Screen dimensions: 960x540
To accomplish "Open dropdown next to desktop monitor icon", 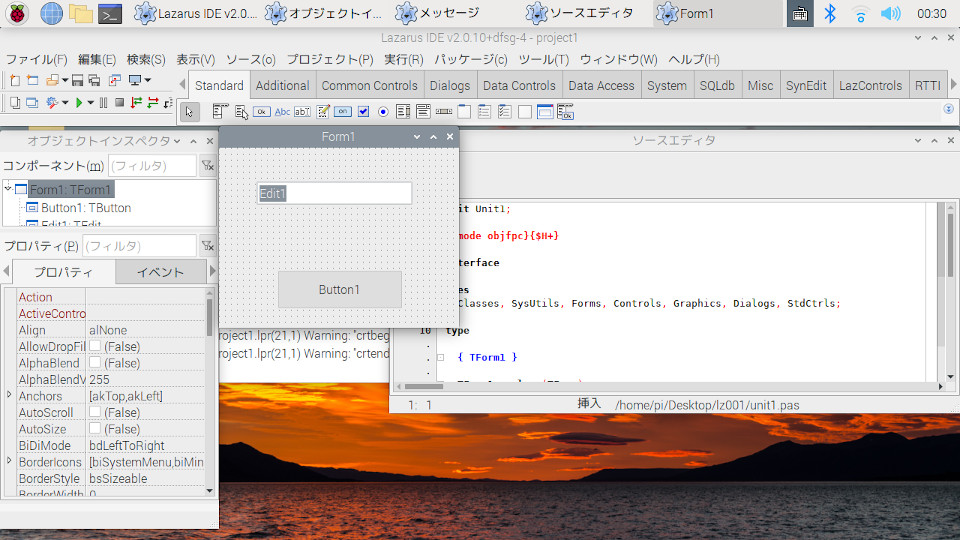I will (x=148, y=80).
